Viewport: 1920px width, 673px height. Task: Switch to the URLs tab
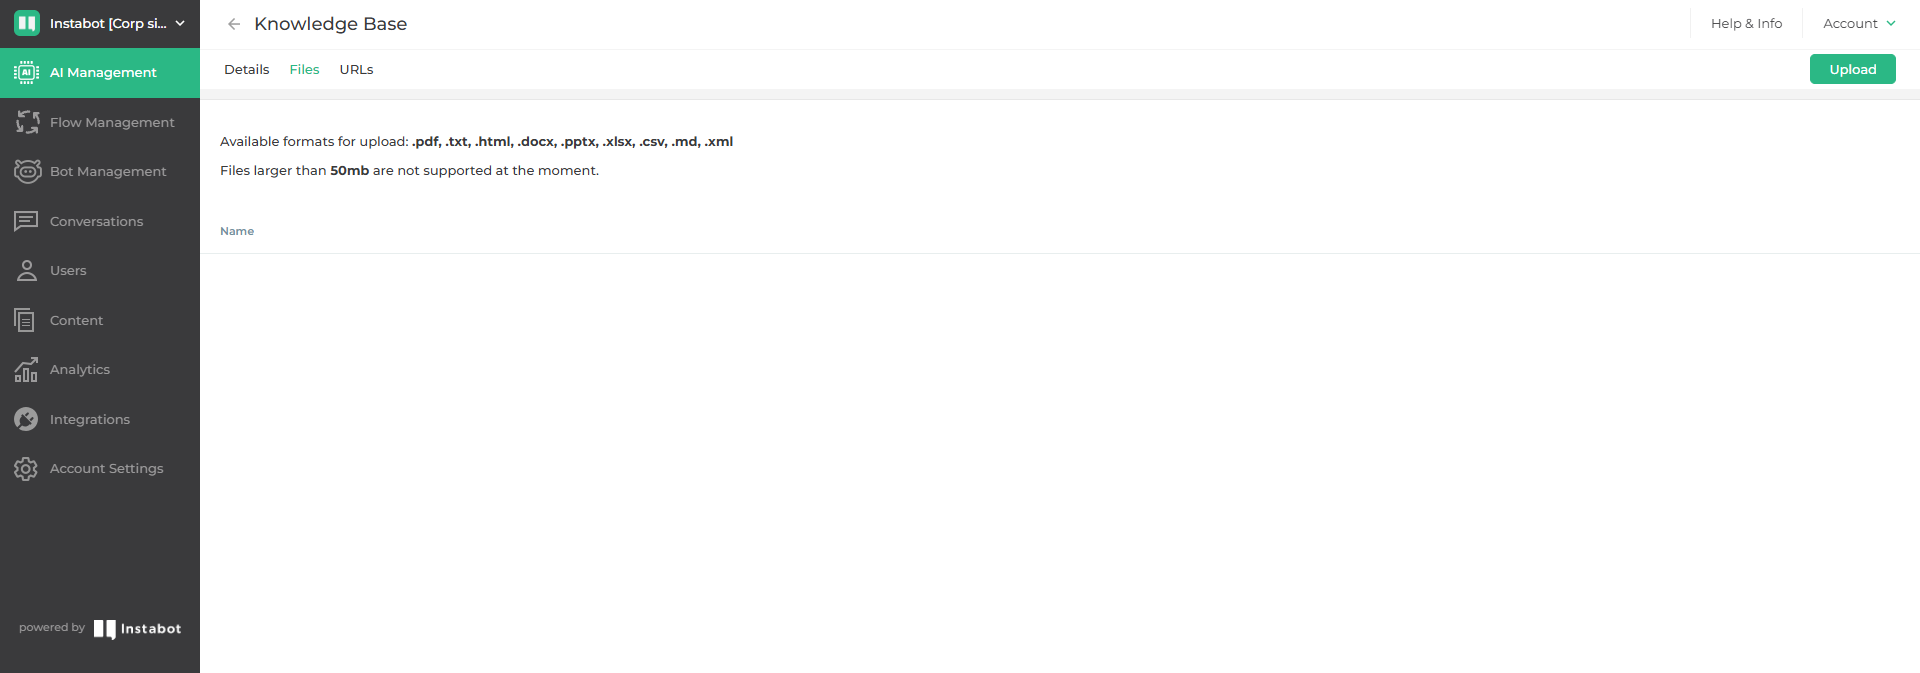tap(356, 69)
